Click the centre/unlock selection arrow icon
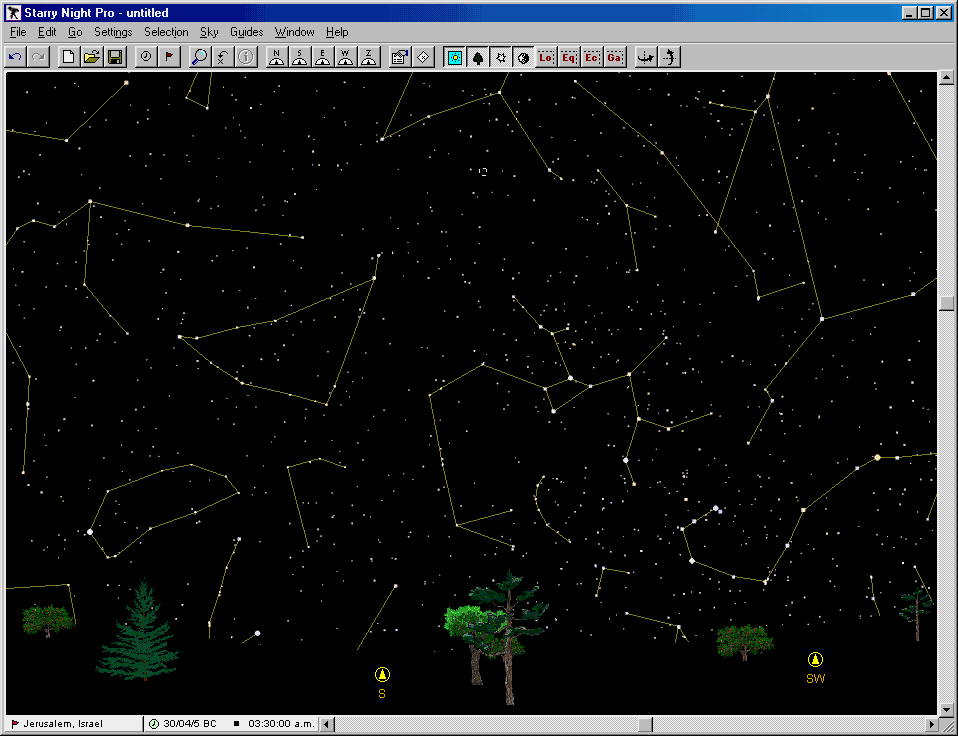This screenshot has height=736, width=958. (222, 57)
